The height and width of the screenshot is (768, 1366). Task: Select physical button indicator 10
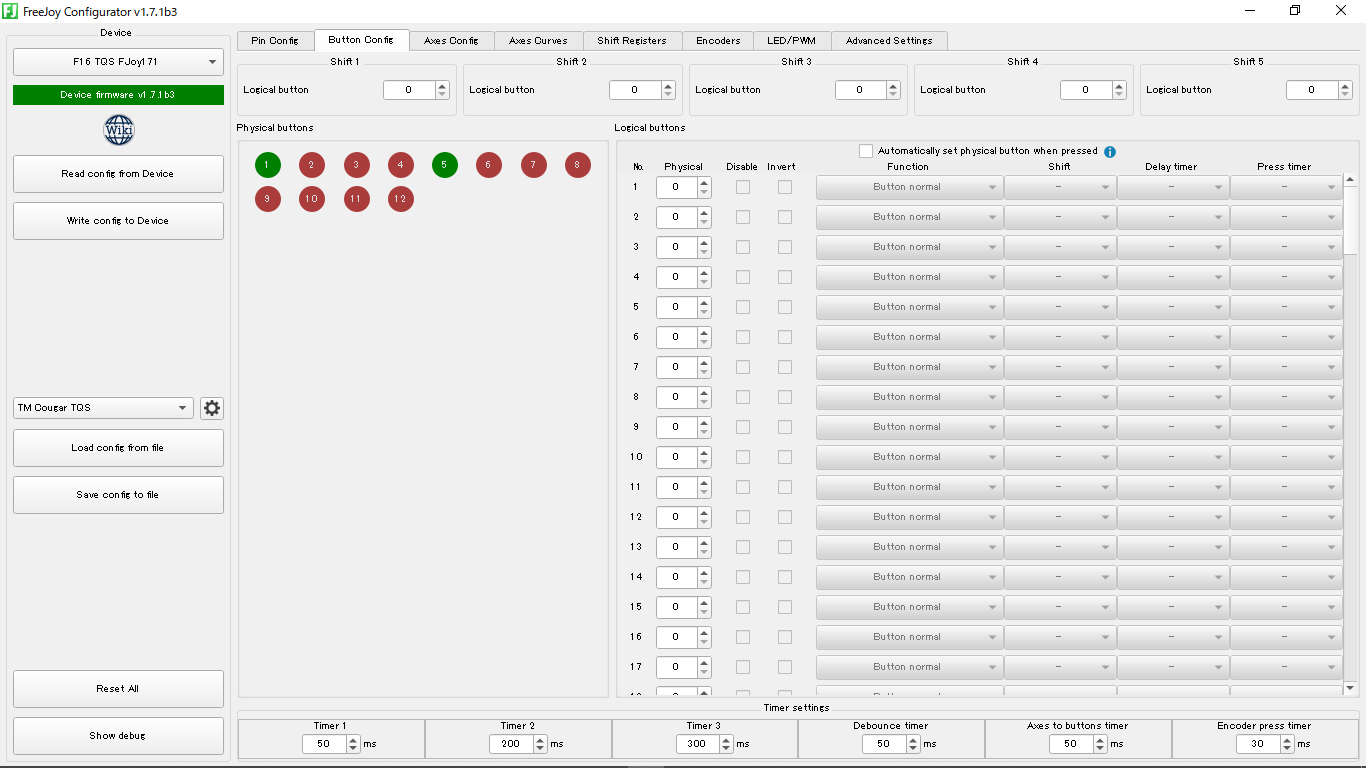click(x=312, y=198)
